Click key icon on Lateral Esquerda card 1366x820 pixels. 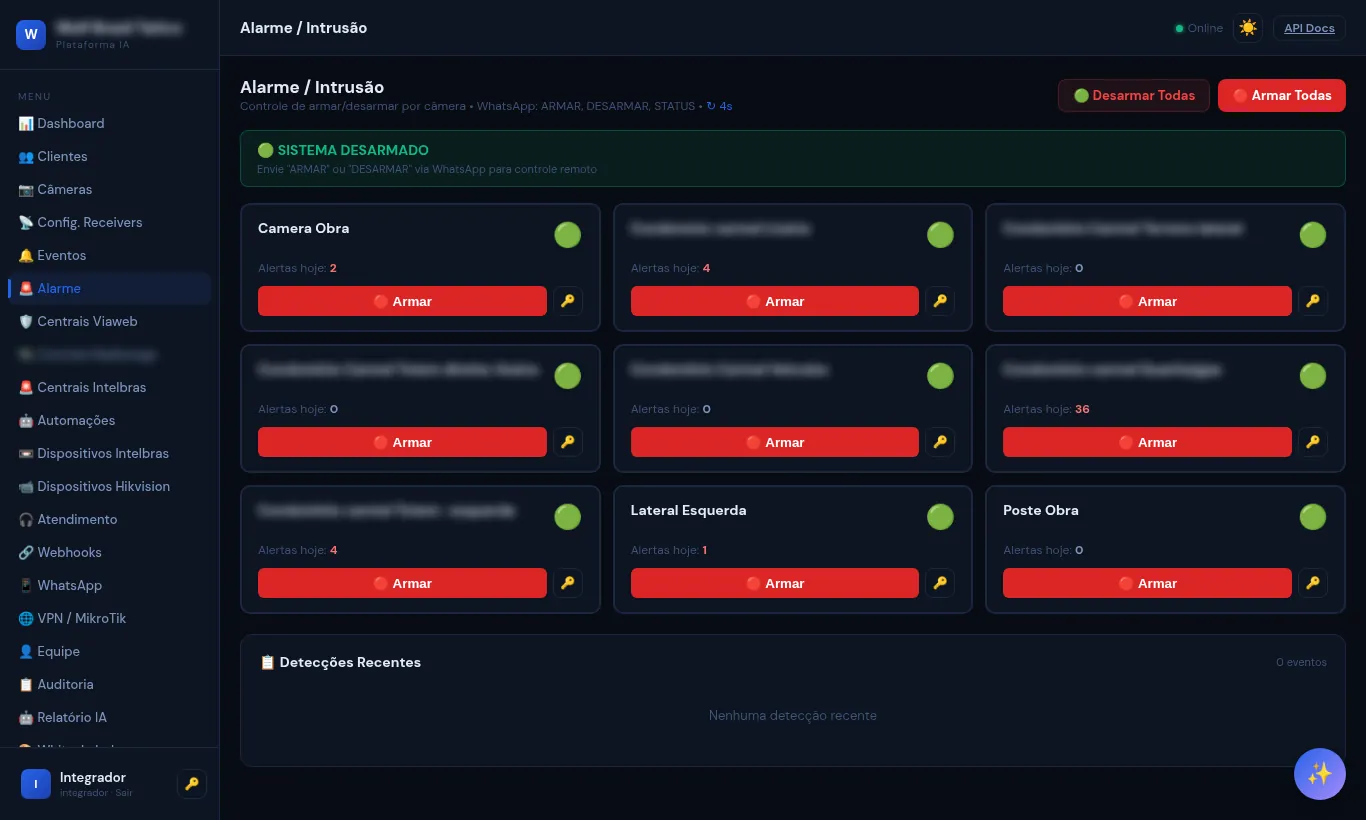point(940,583)
